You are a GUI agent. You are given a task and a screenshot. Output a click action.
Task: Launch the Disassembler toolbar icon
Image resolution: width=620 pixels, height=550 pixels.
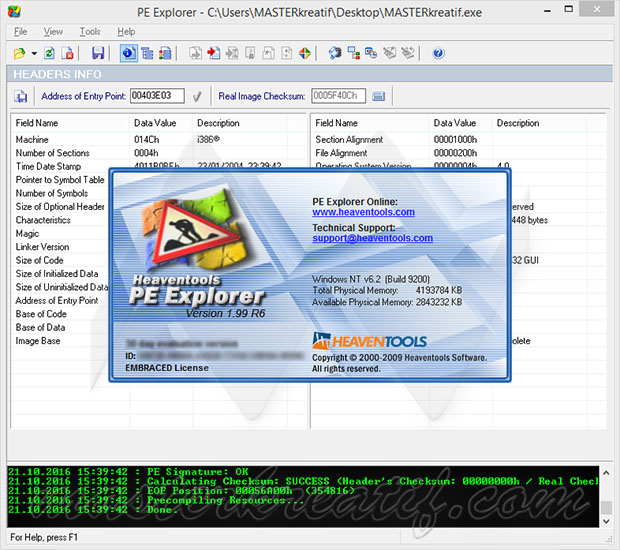tap(335, 53)
